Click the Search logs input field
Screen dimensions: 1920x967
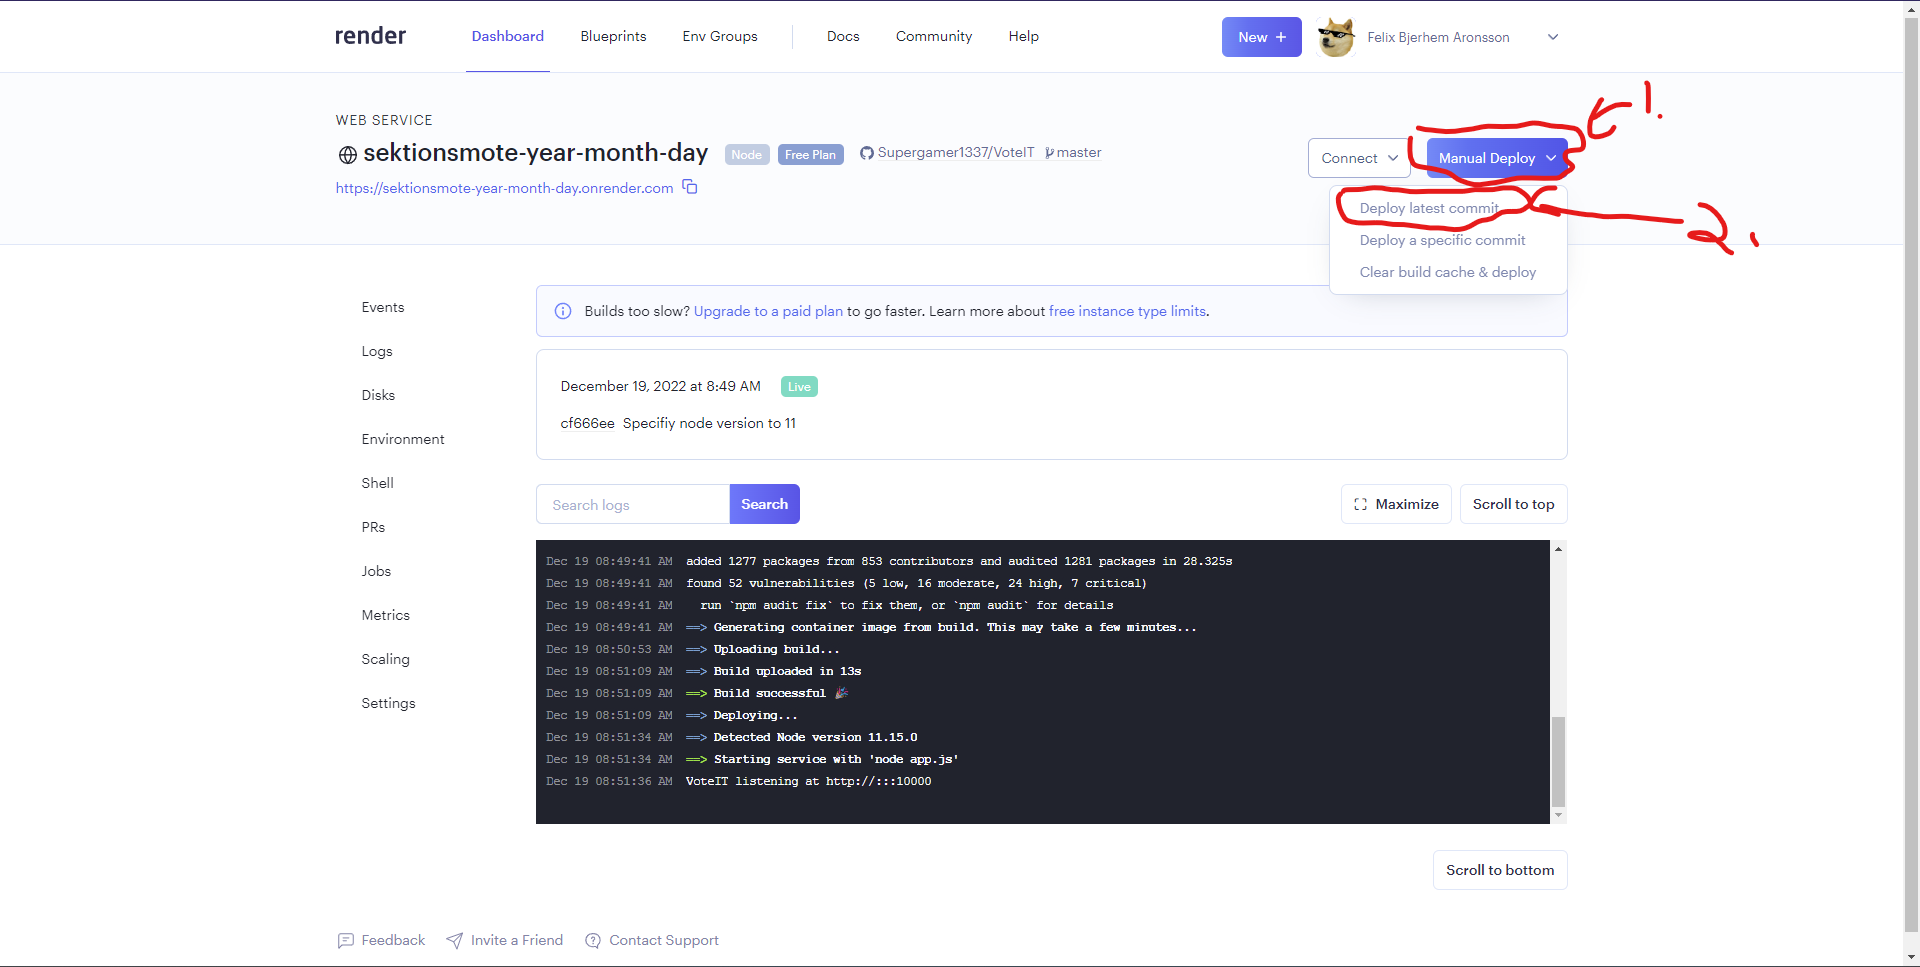coord(633,504)
